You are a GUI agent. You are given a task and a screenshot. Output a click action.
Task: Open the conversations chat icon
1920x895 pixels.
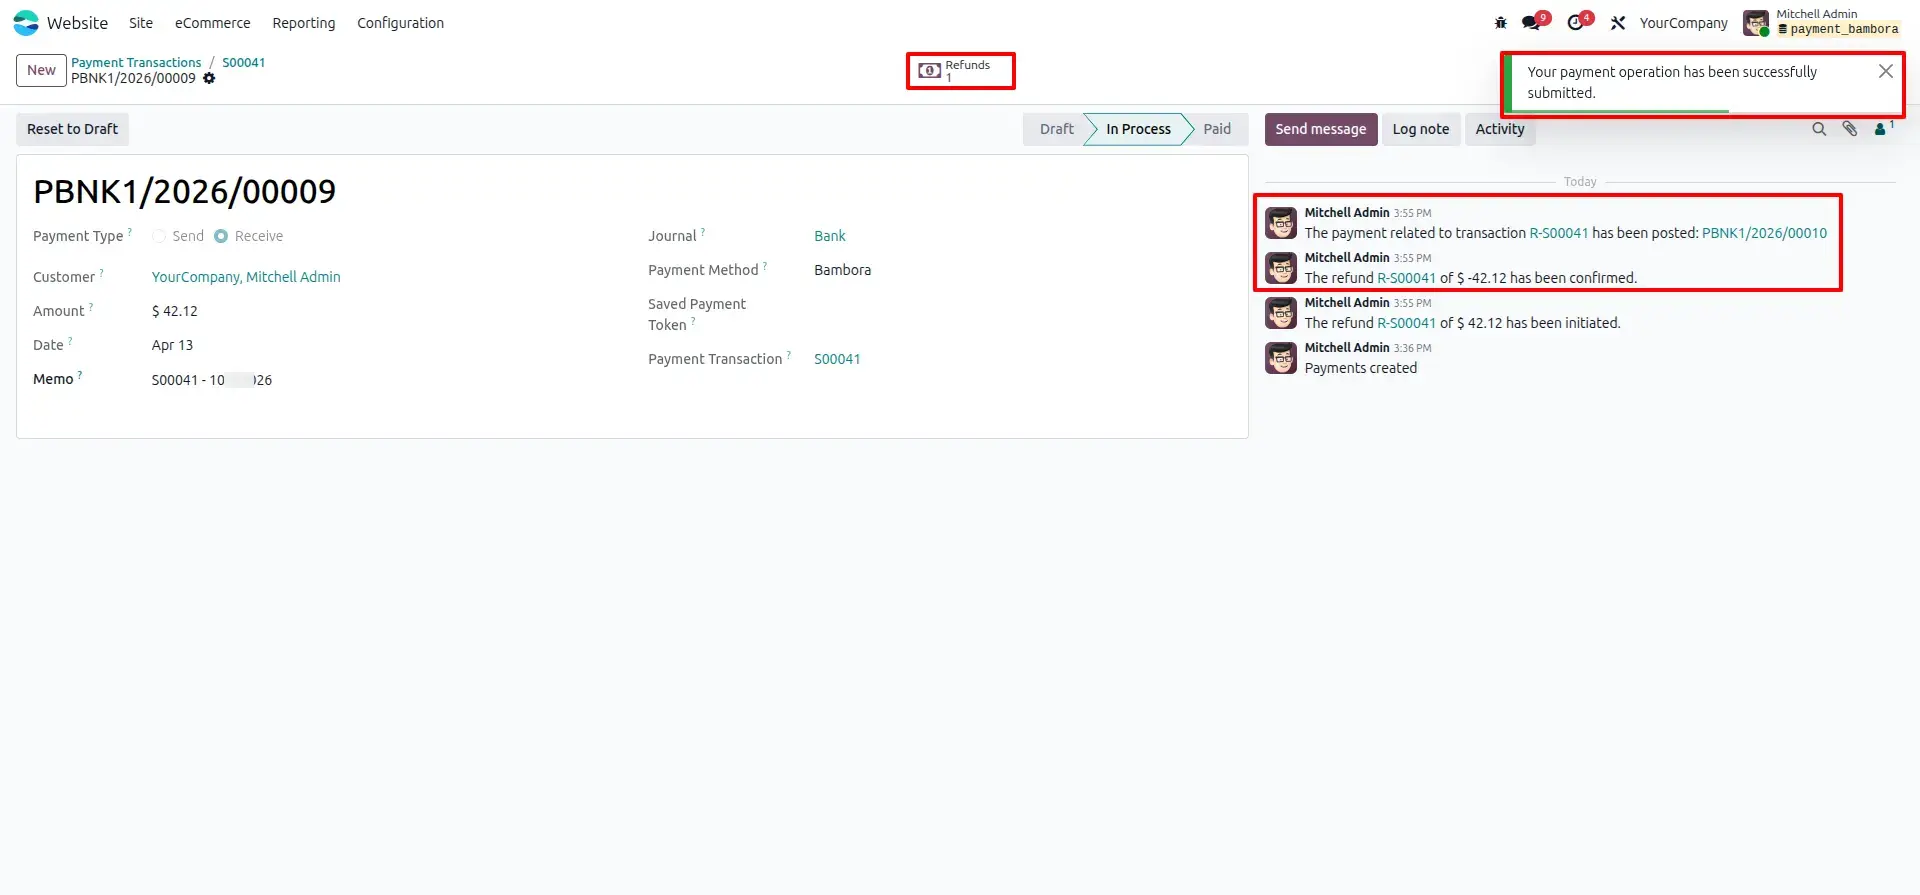click(1531, 23)
